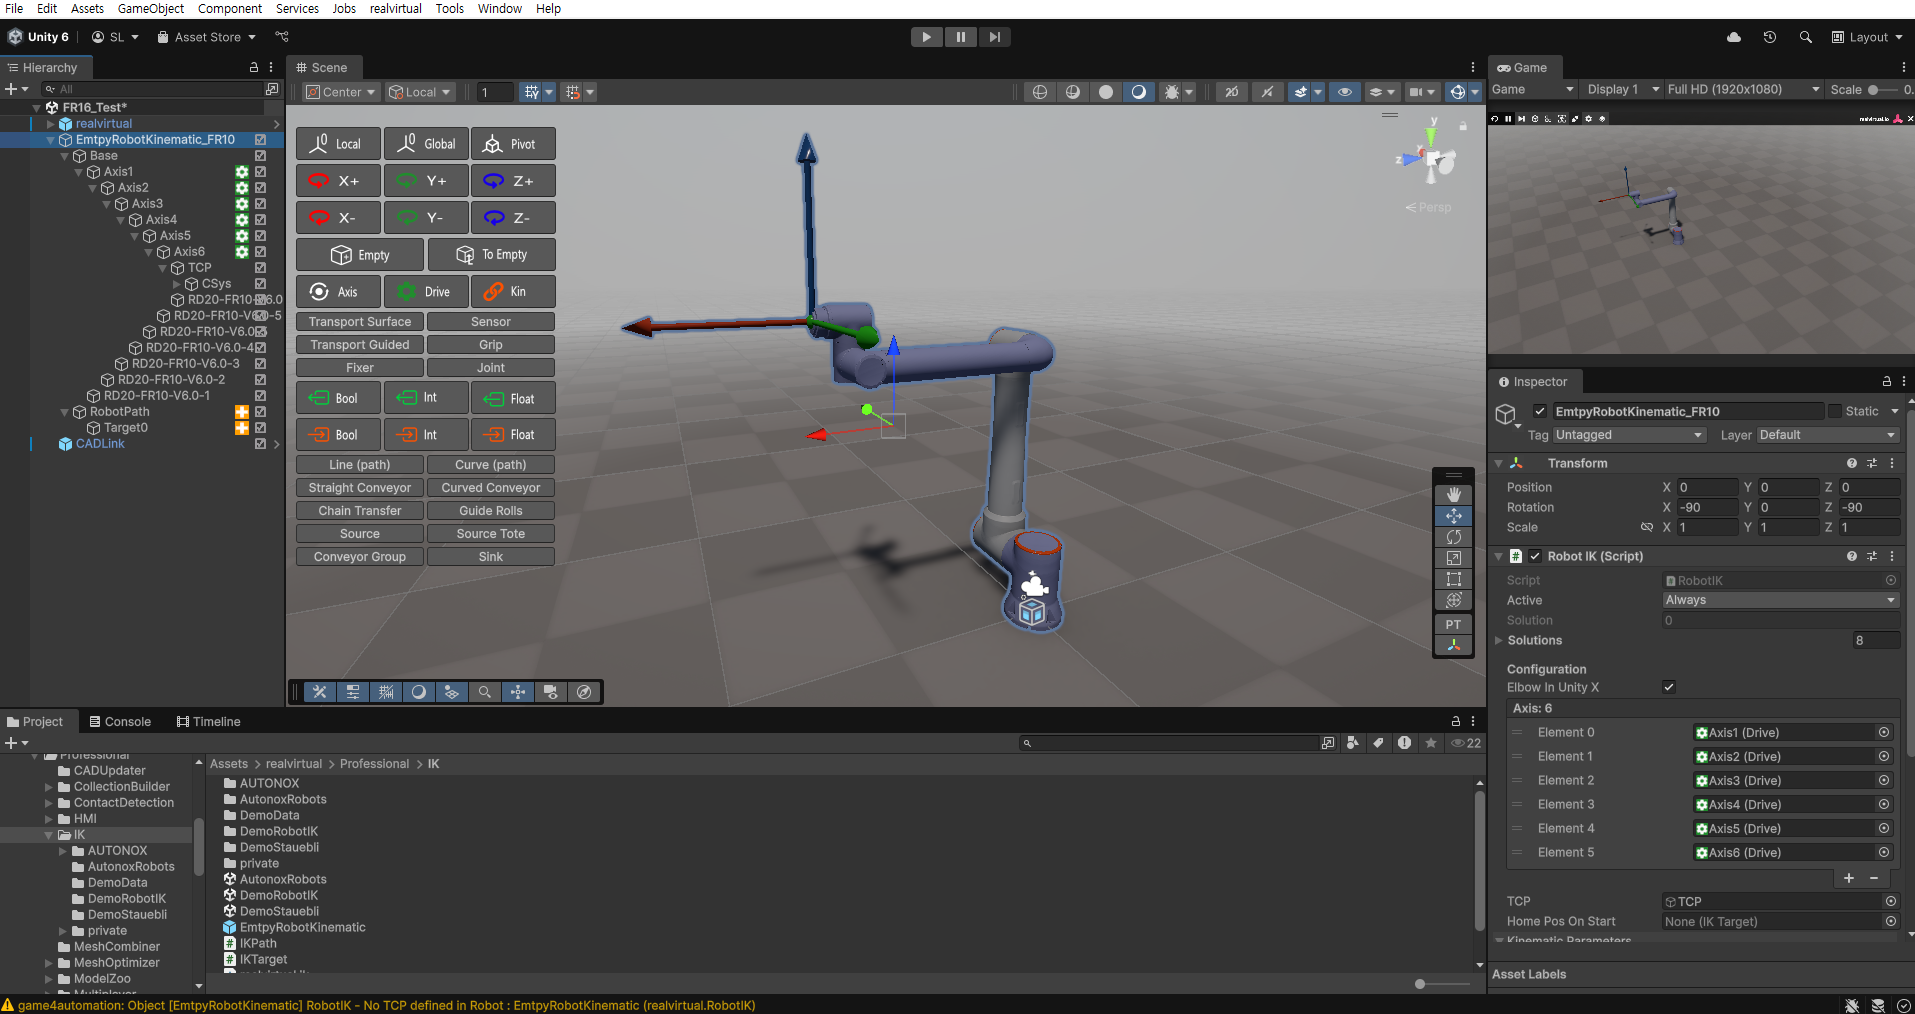Select the Rotate tool in Scene tools overlay

(1453, 537)
